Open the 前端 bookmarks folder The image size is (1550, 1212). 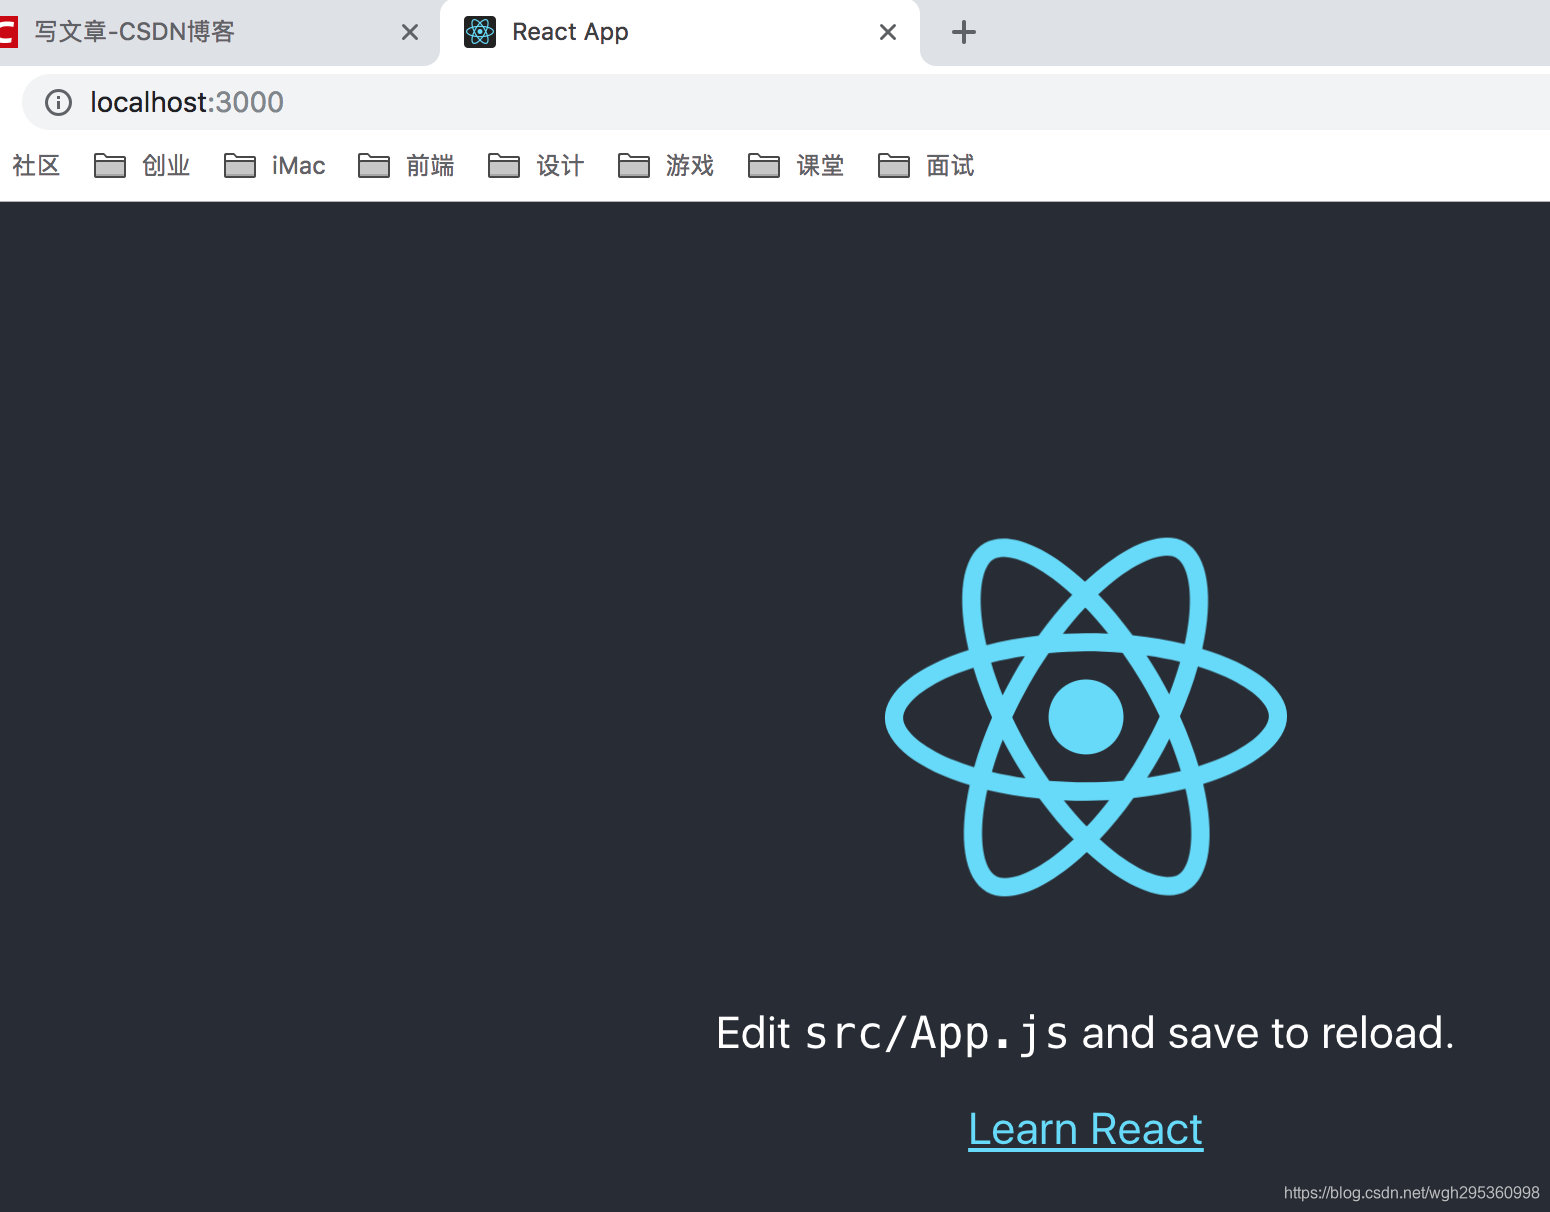[x=406, y=165]
